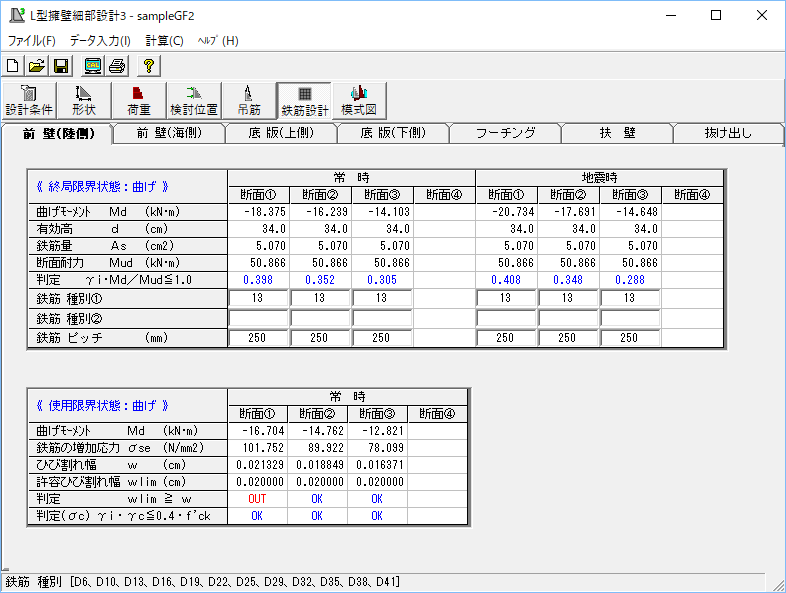This screenshot has height=593, width=786.
Task: Click the 89.922 σse value
Action: pyautogui.click(x=327, y=448)
